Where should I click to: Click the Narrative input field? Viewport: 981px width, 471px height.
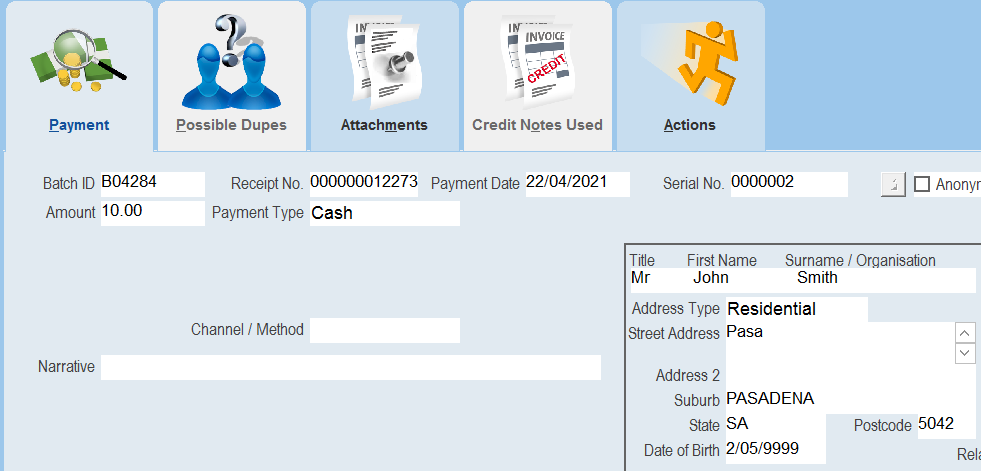(x=350, y=367)
